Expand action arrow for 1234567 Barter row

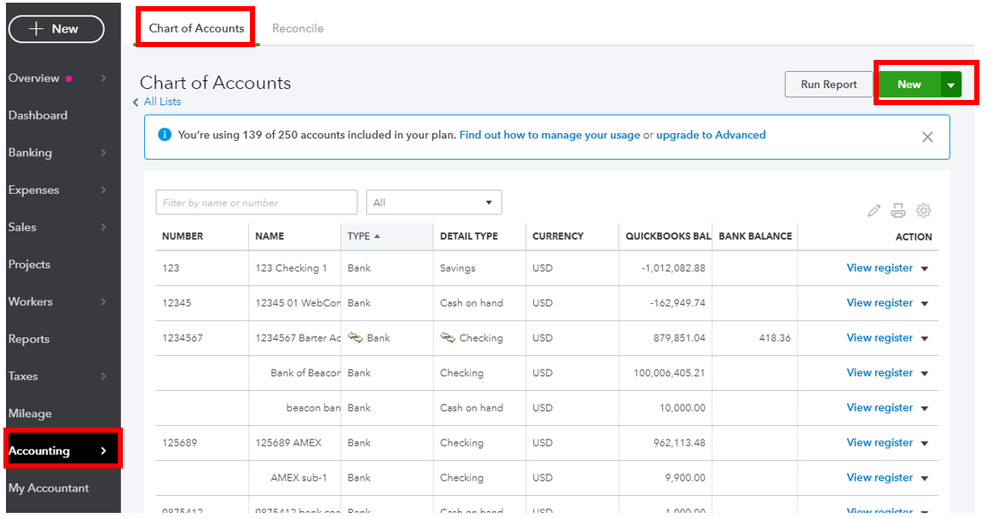point(924,339)
